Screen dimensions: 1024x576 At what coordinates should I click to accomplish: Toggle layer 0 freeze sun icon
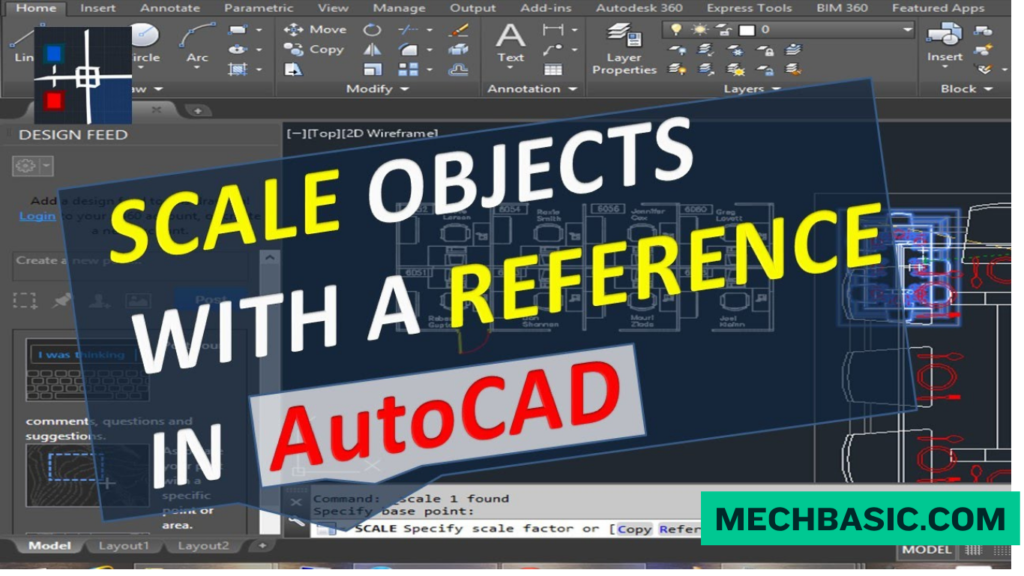click(x=699, y=29)
